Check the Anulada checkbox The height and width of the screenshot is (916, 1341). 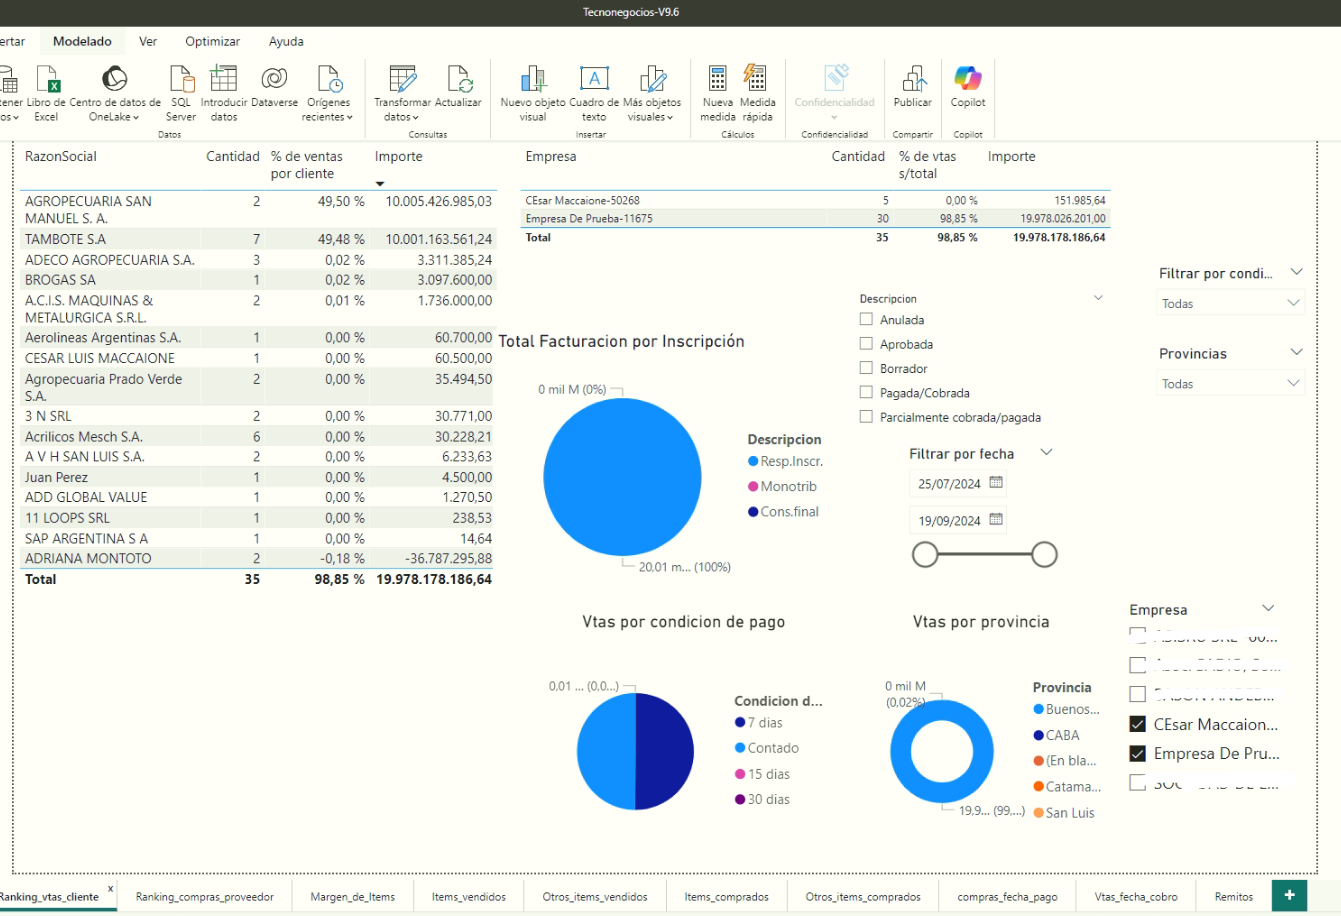pos(866,320)
